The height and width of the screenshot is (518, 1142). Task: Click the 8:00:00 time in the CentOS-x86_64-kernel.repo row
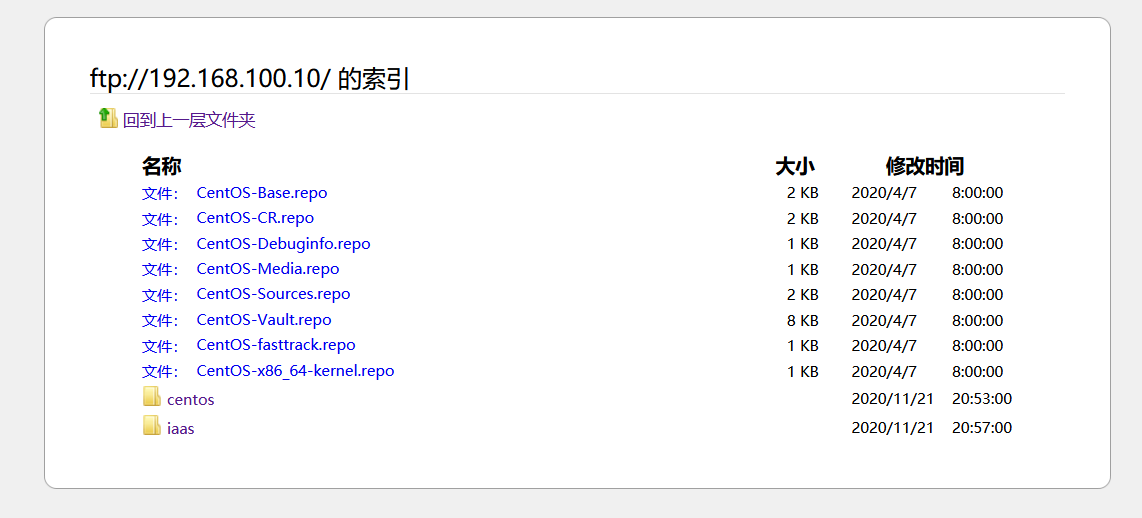click(977, 372)
